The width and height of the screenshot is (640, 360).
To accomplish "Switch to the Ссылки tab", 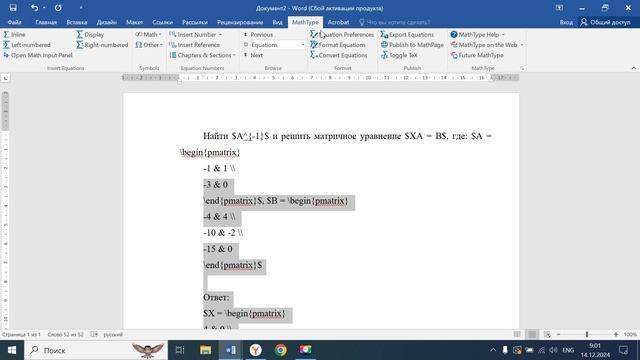I will pos(162,22).
